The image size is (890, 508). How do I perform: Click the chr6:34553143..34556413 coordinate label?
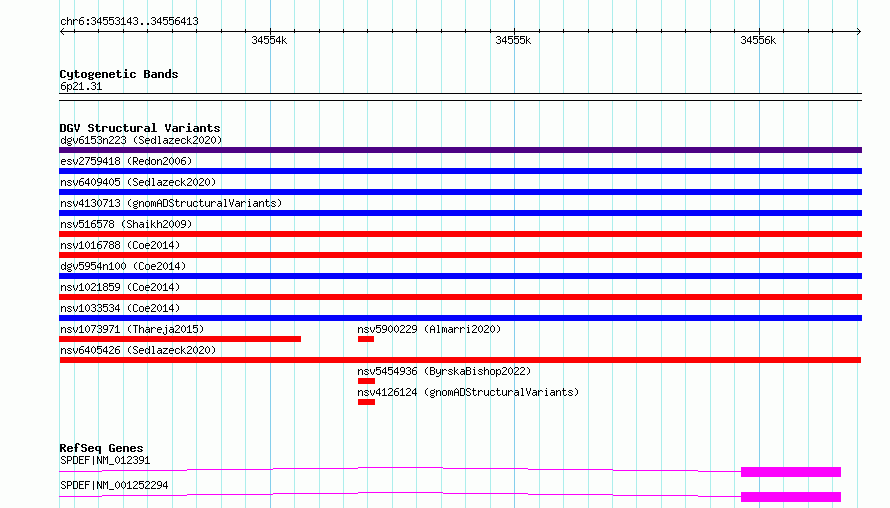129,22
